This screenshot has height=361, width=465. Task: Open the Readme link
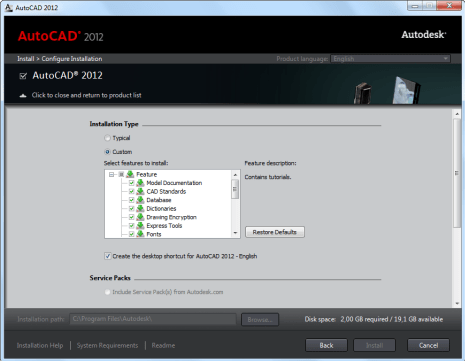[163, 346]
